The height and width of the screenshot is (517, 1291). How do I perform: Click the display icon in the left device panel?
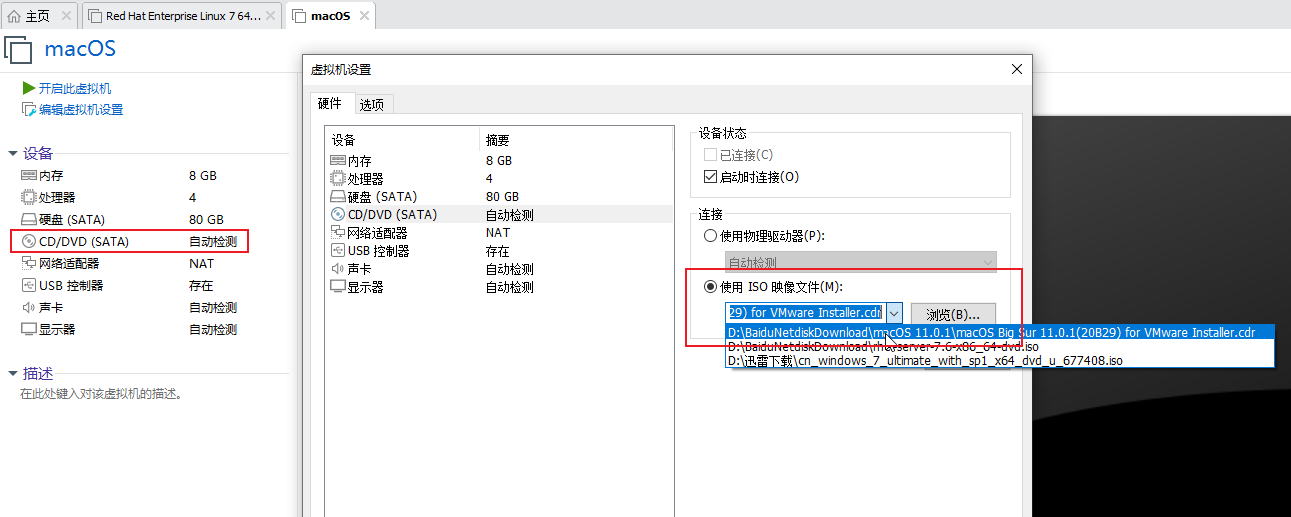(29, 330)
